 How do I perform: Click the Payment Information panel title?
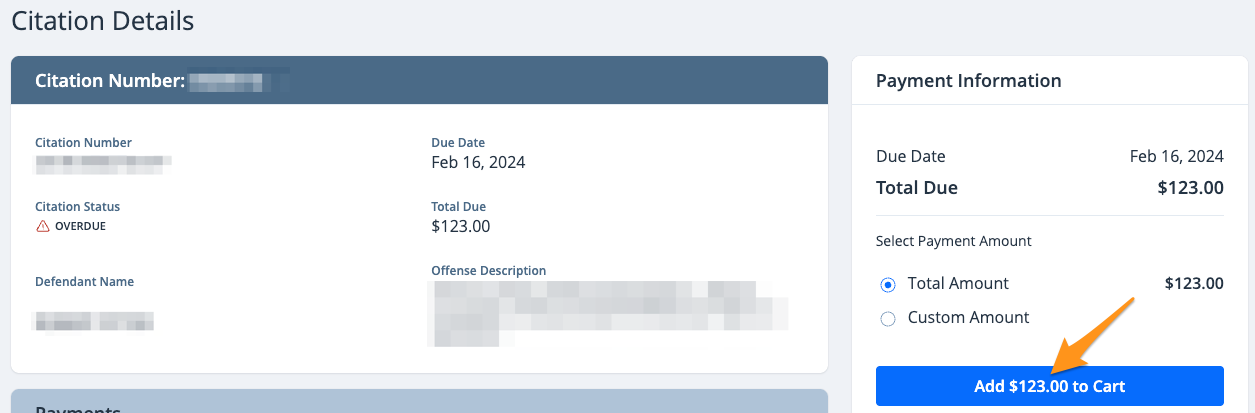click(x=968, y=81)
